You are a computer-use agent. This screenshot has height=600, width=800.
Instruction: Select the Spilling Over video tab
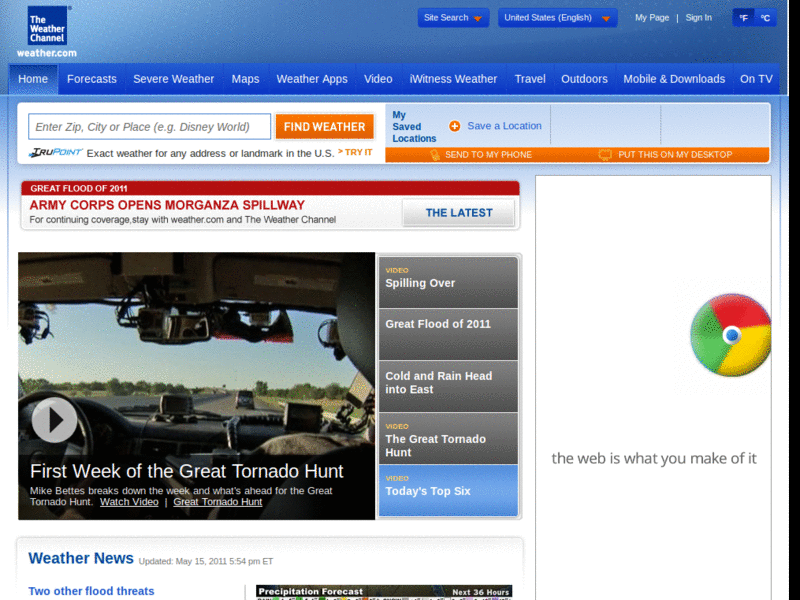(x=448, y=283)
